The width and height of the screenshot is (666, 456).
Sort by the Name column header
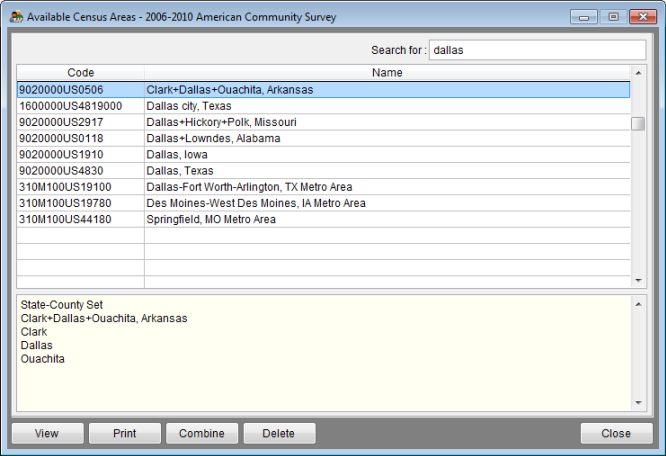point(387,73)
